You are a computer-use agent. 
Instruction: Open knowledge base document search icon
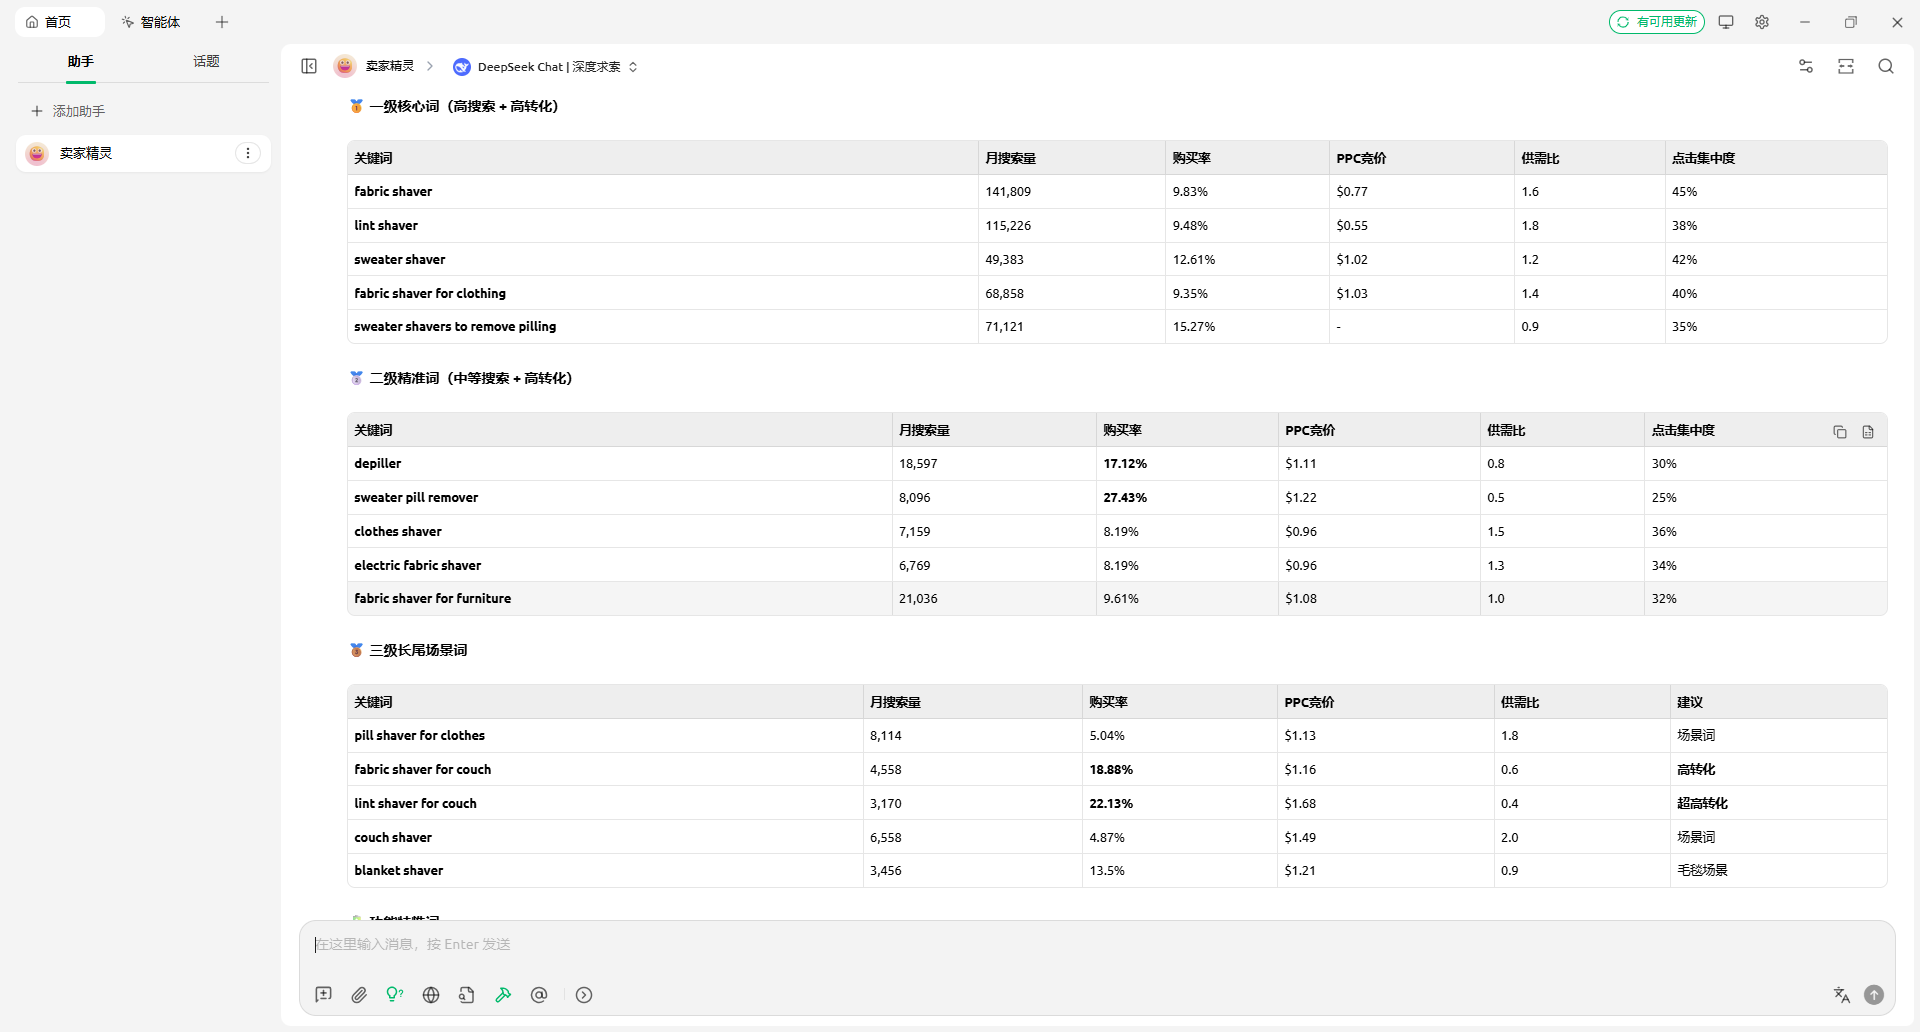[467, 995]
